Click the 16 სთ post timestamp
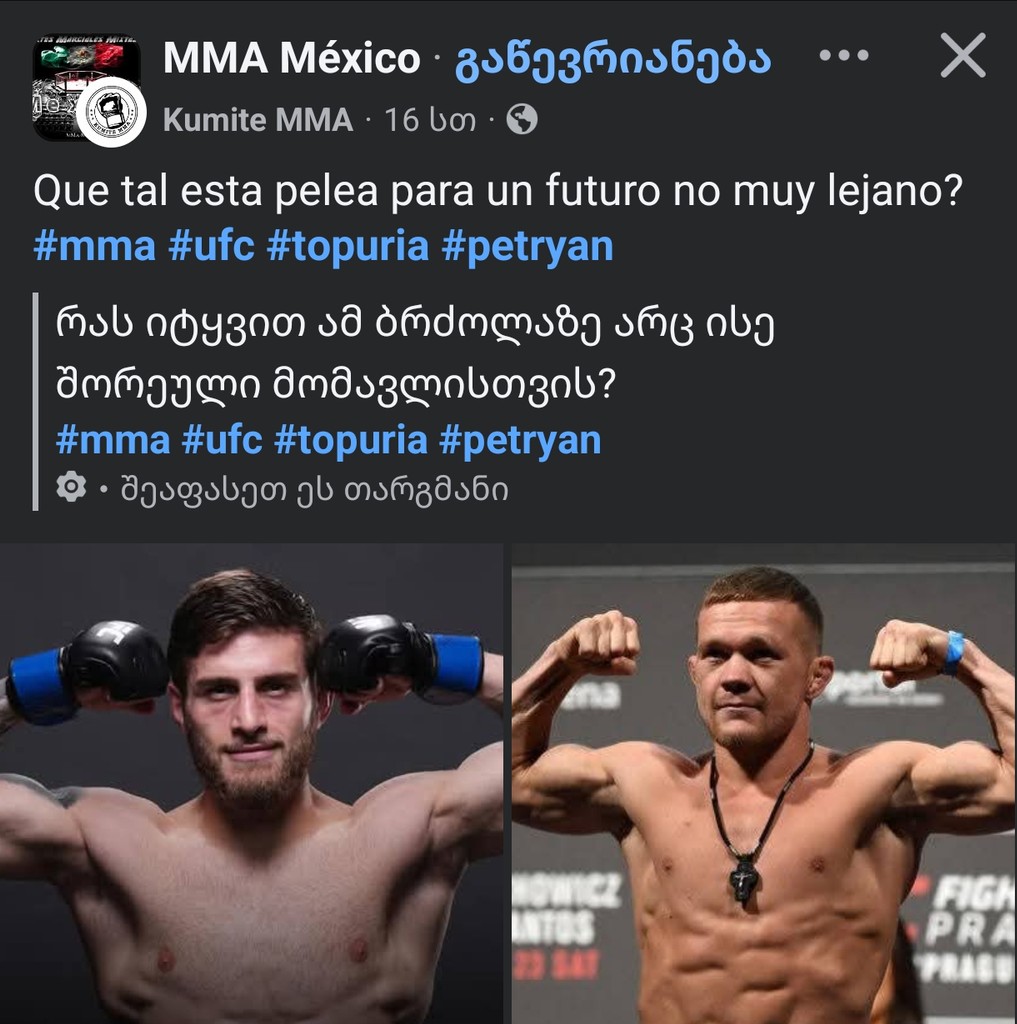Image resolution: width=1017 pixels, height=1024 pixels. tap(430, 120)
